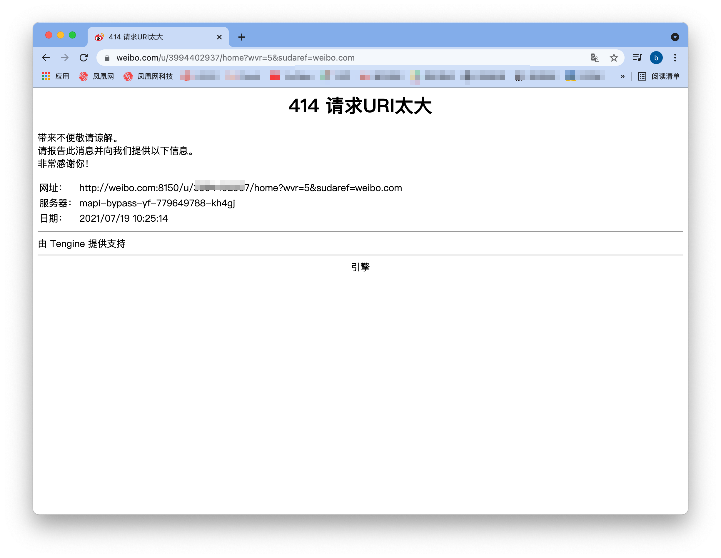Click the 引擎 footer text
This screenshot has height=558, width=721.
[x=360, y=267]
